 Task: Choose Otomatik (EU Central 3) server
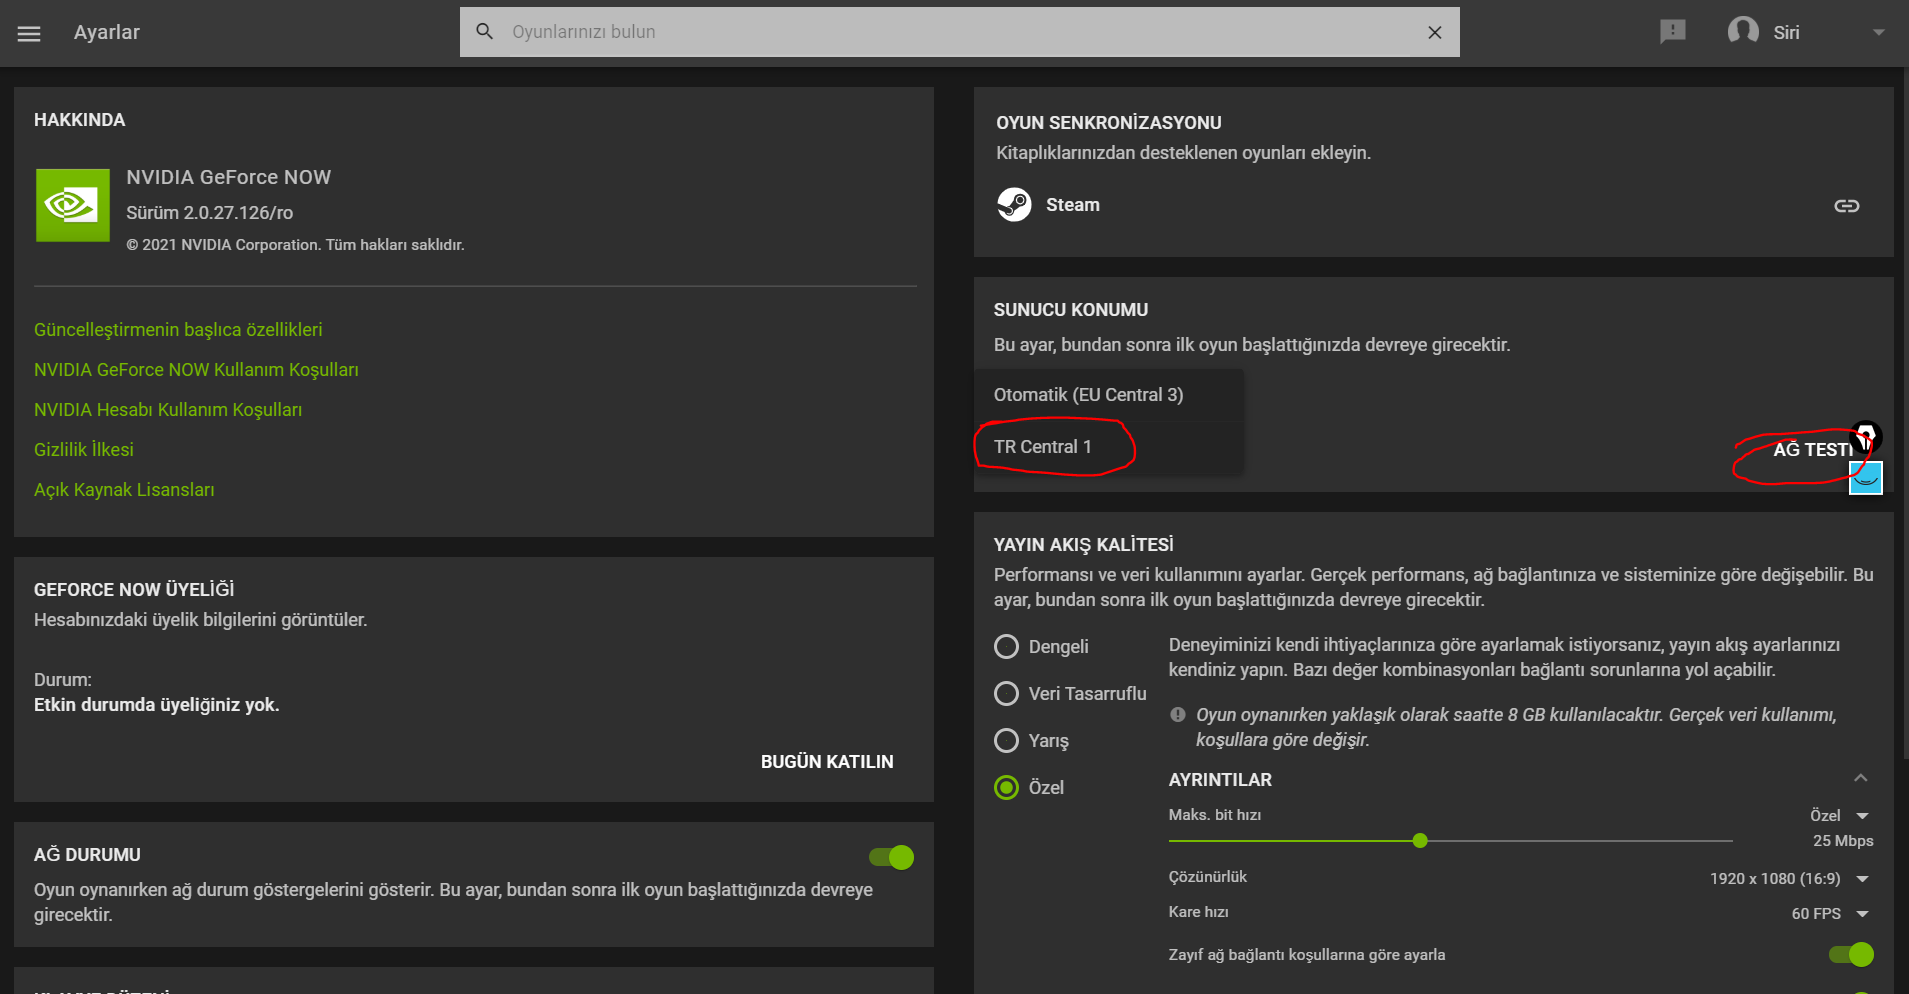click(1088, 395)
